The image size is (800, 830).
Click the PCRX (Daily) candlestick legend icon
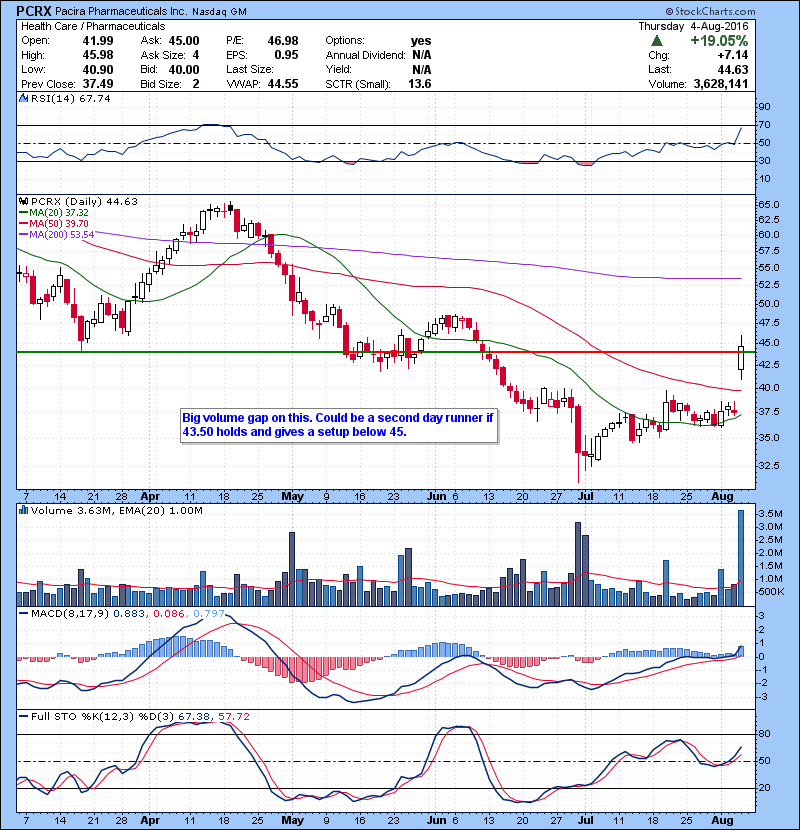23,201
